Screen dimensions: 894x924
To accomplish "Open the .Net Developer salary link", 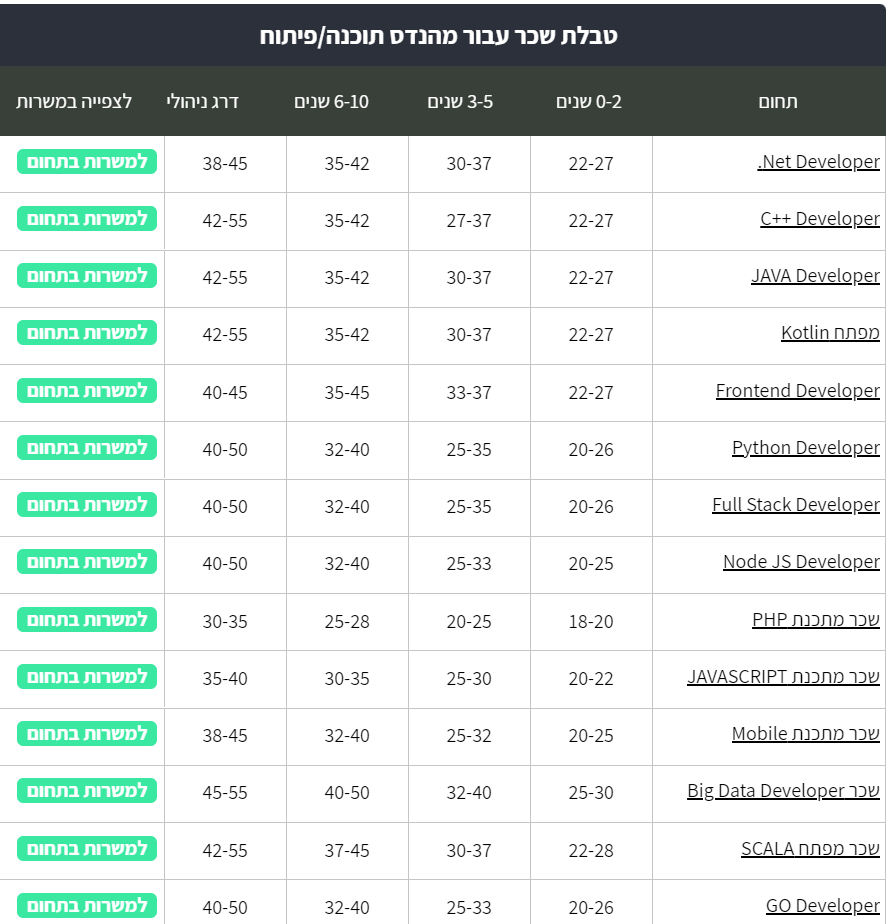I will (818, 162).
